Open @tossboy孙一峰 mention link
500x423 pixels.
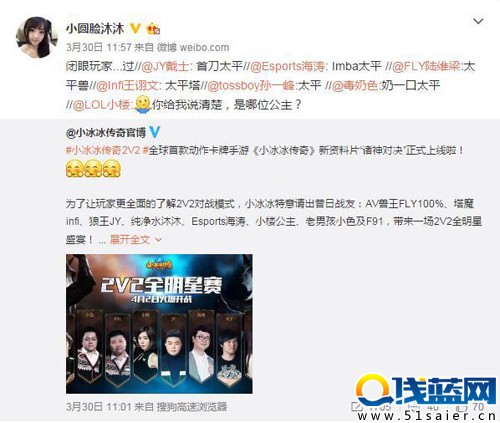pos(251,86)
